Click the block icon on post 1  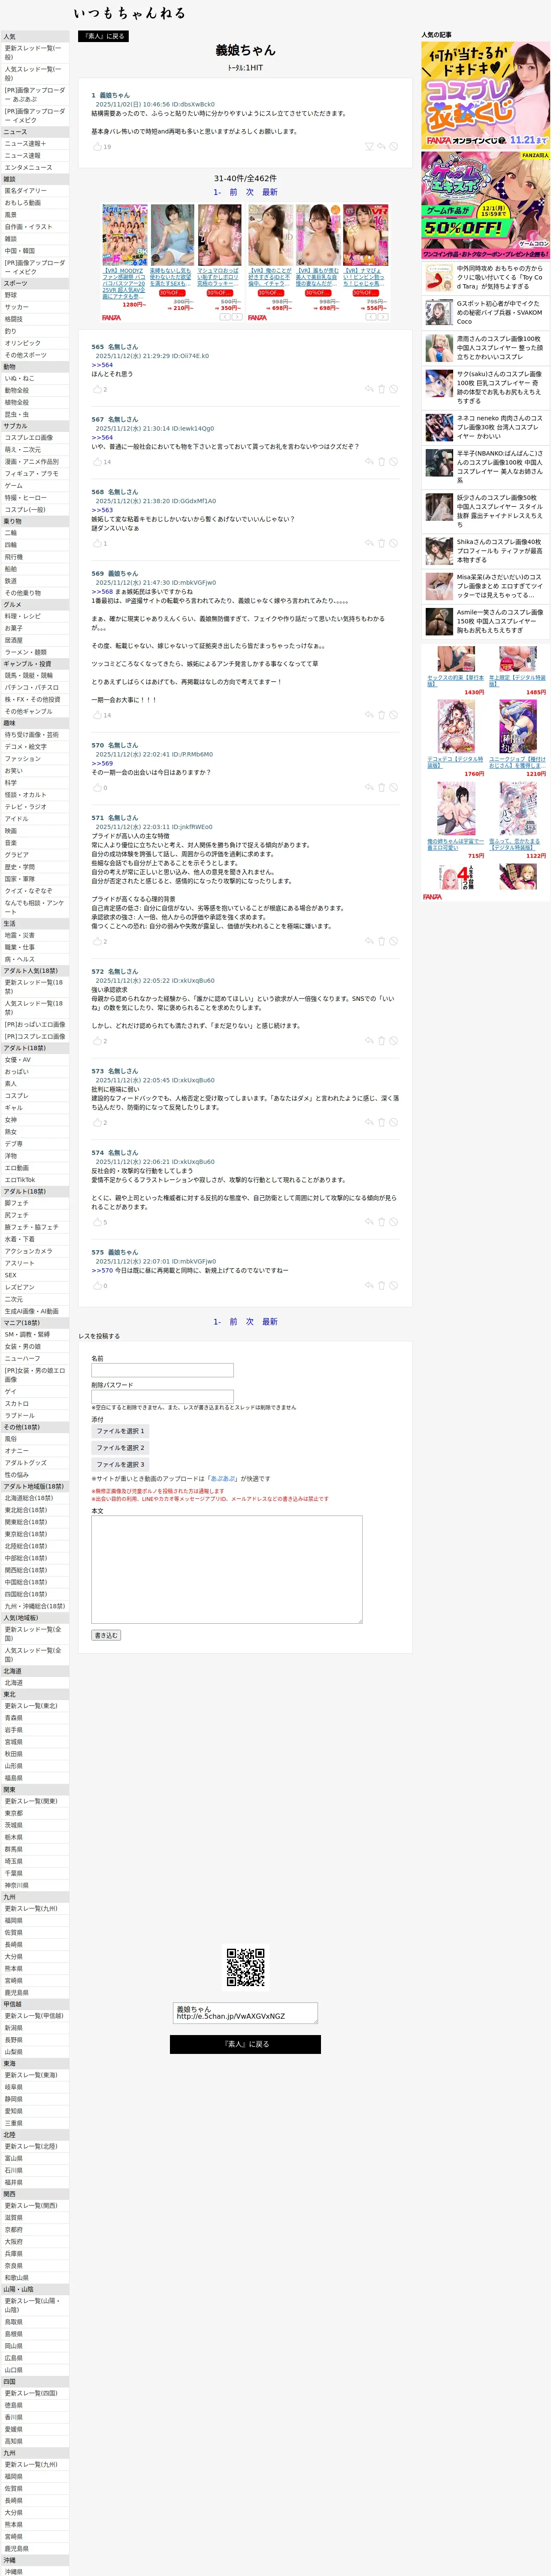pos(393,146)
